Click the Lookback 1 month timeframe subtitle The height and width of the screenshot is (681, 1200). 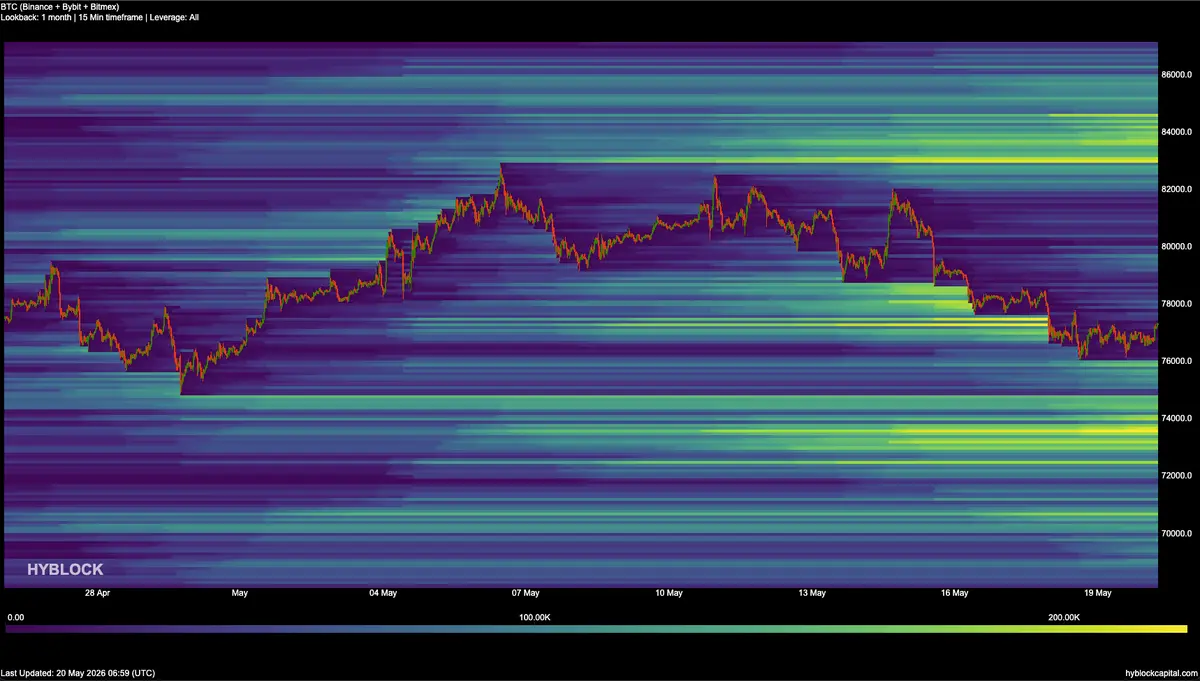(100, 17)
